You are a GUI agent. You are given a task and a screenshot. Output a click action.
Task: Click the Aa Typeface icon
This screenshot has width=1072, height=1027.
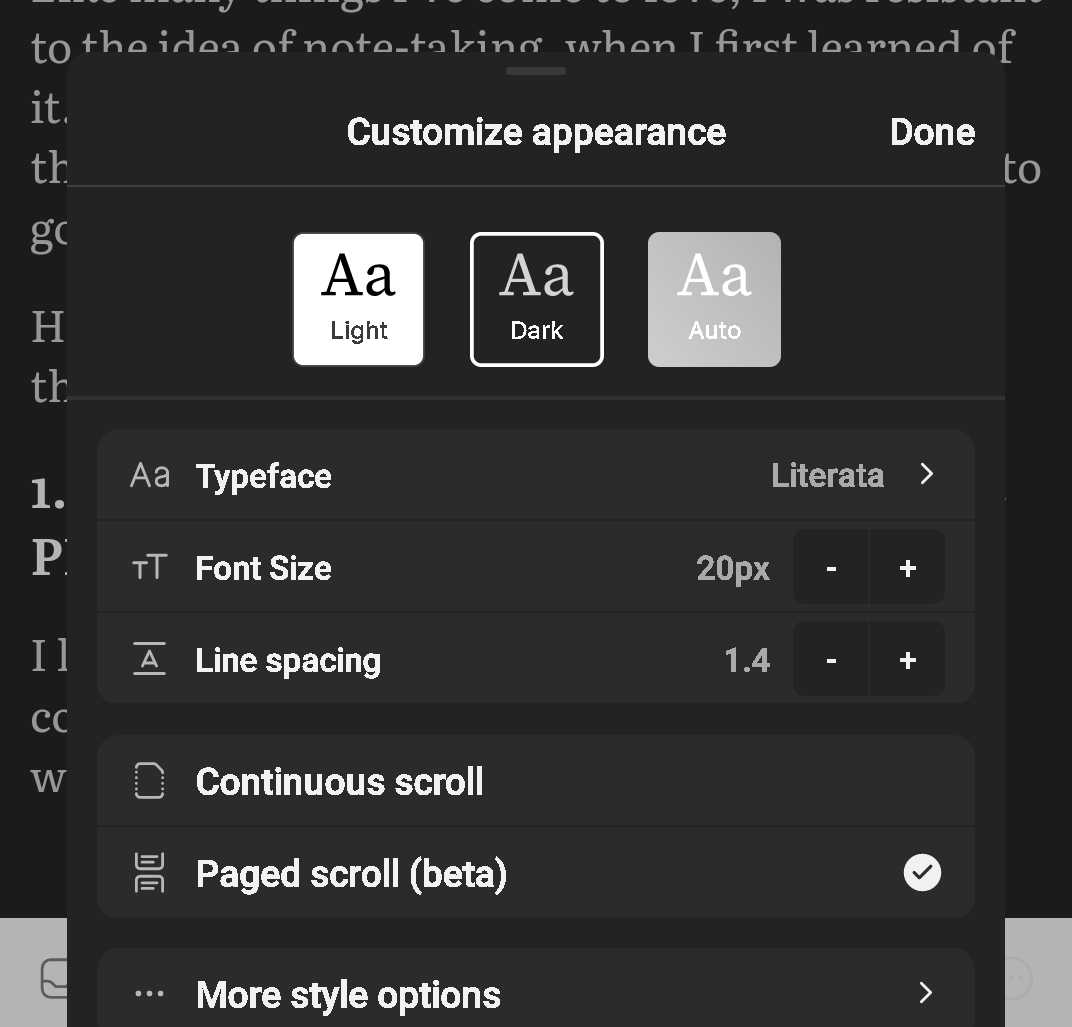pyautogui.click(x=149, y=475)
